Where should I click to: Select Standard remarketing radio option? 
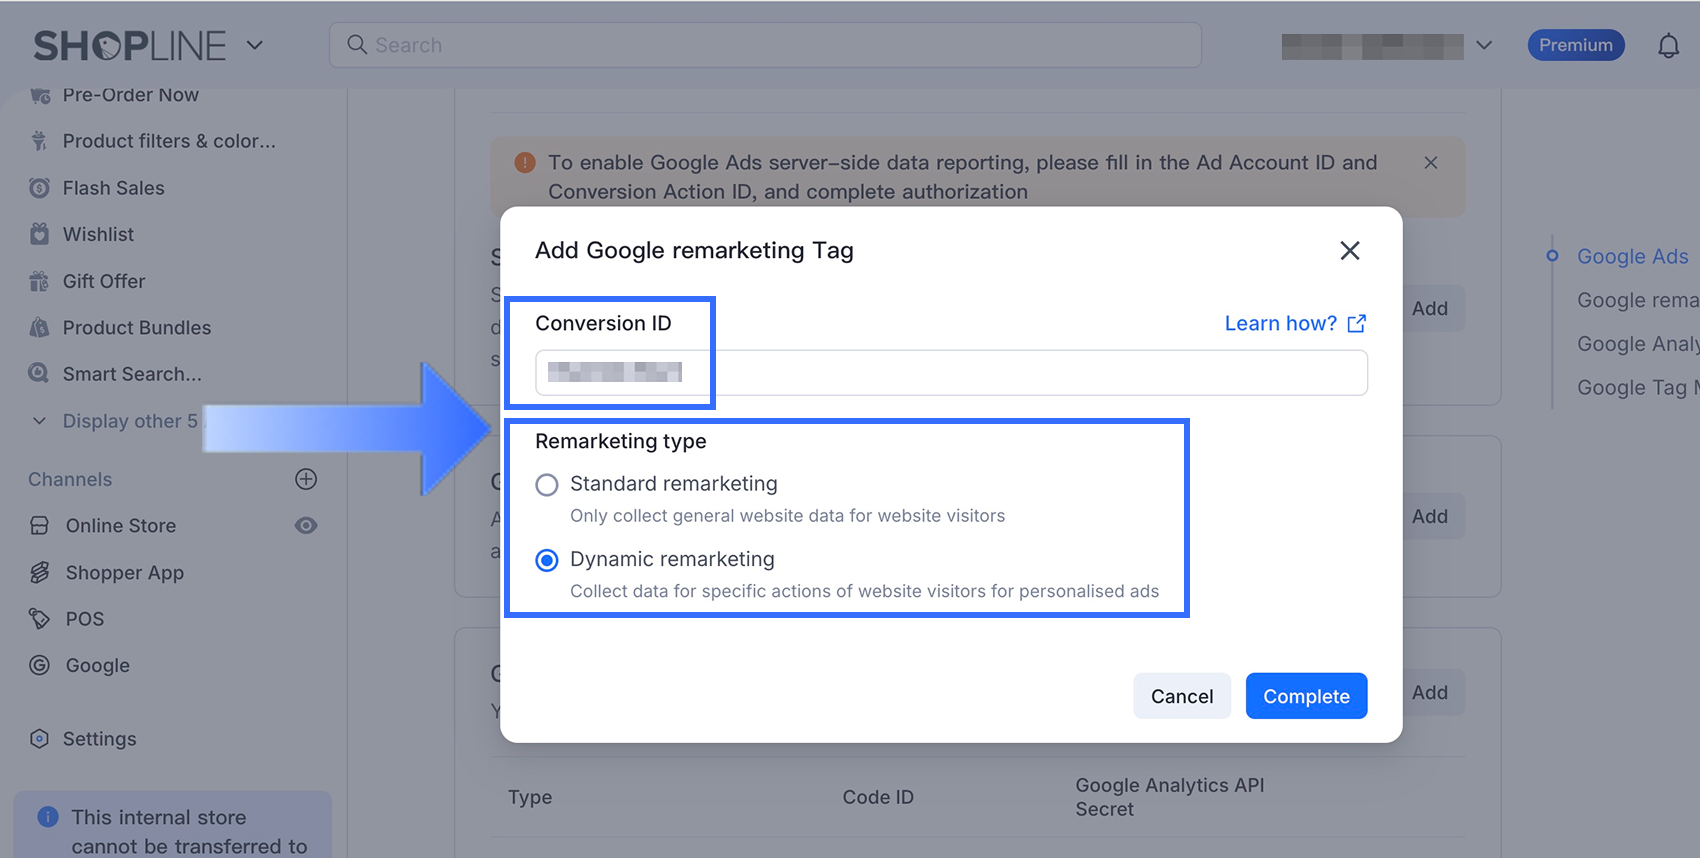(547, 485)
